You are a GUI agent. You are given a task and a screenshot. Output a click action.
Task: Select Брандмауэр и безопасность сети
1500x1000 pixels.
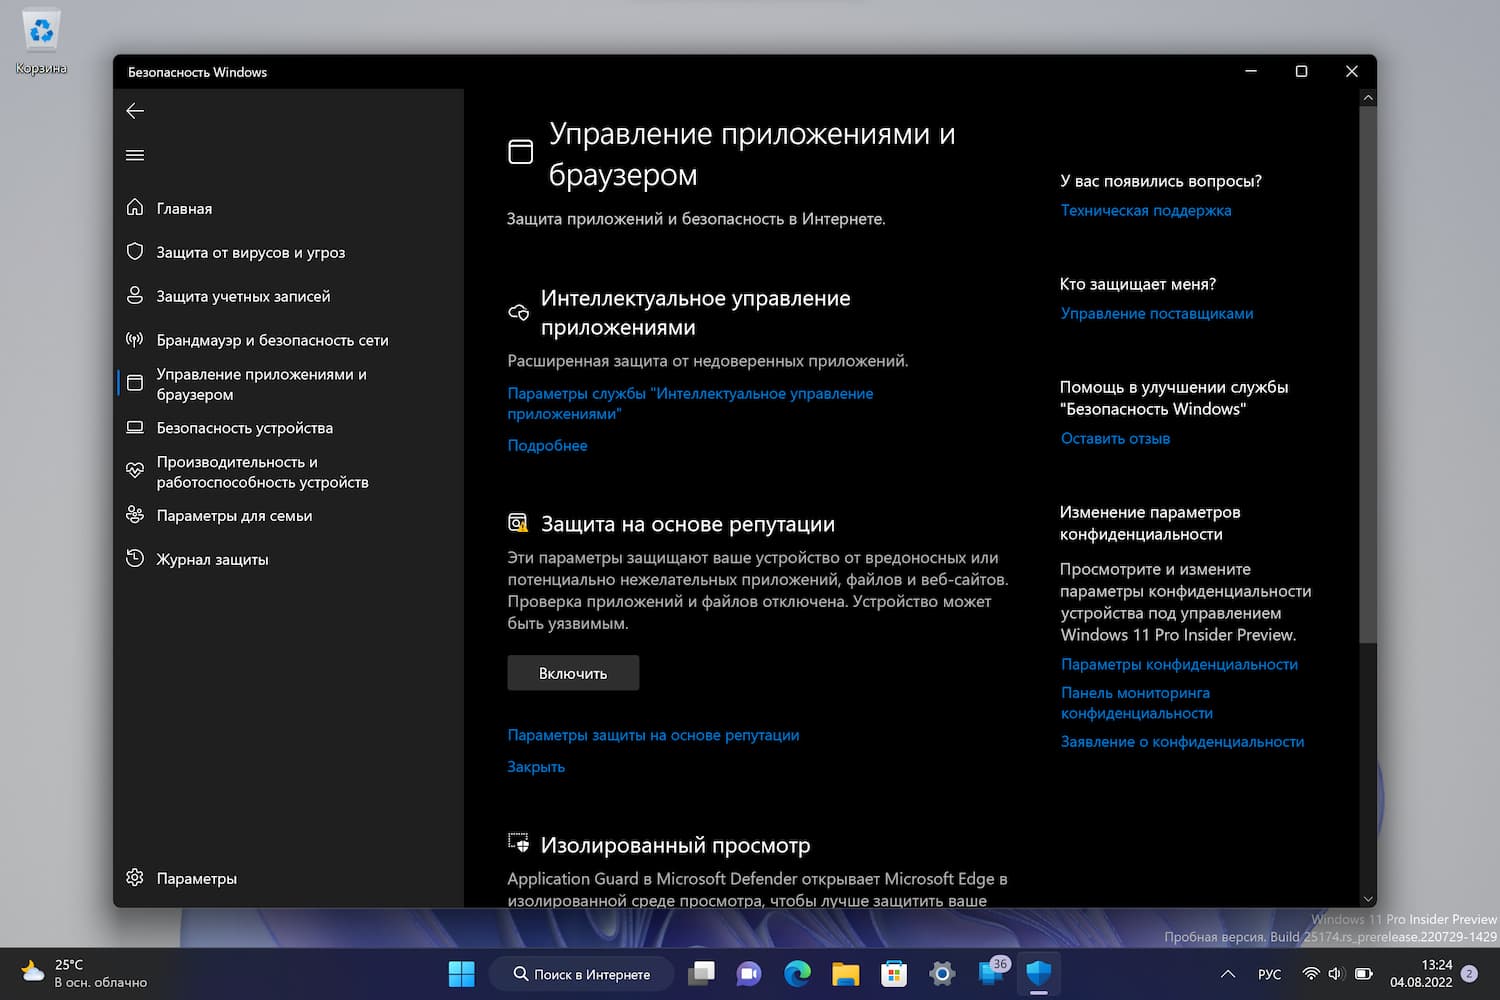pyautogui.click(x=270, y=339)
